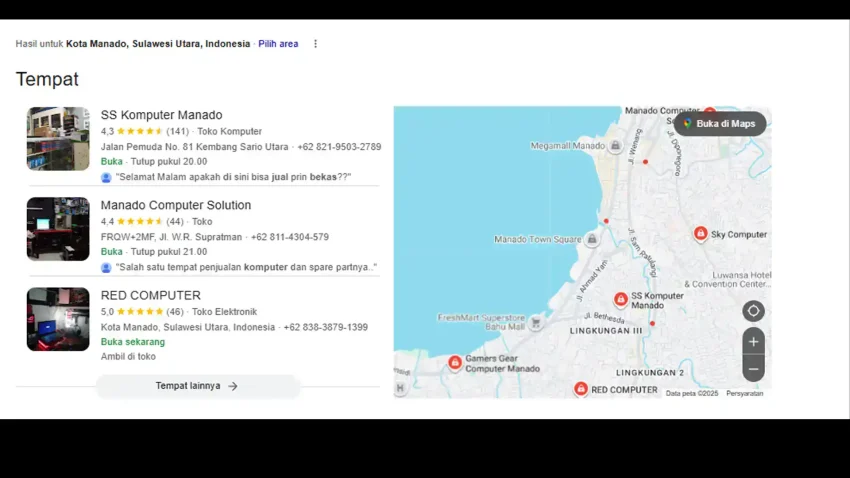Viewport: 850px width, 478px height.
Task: Click the hospital H marker on map
Action: click(400, 387)
